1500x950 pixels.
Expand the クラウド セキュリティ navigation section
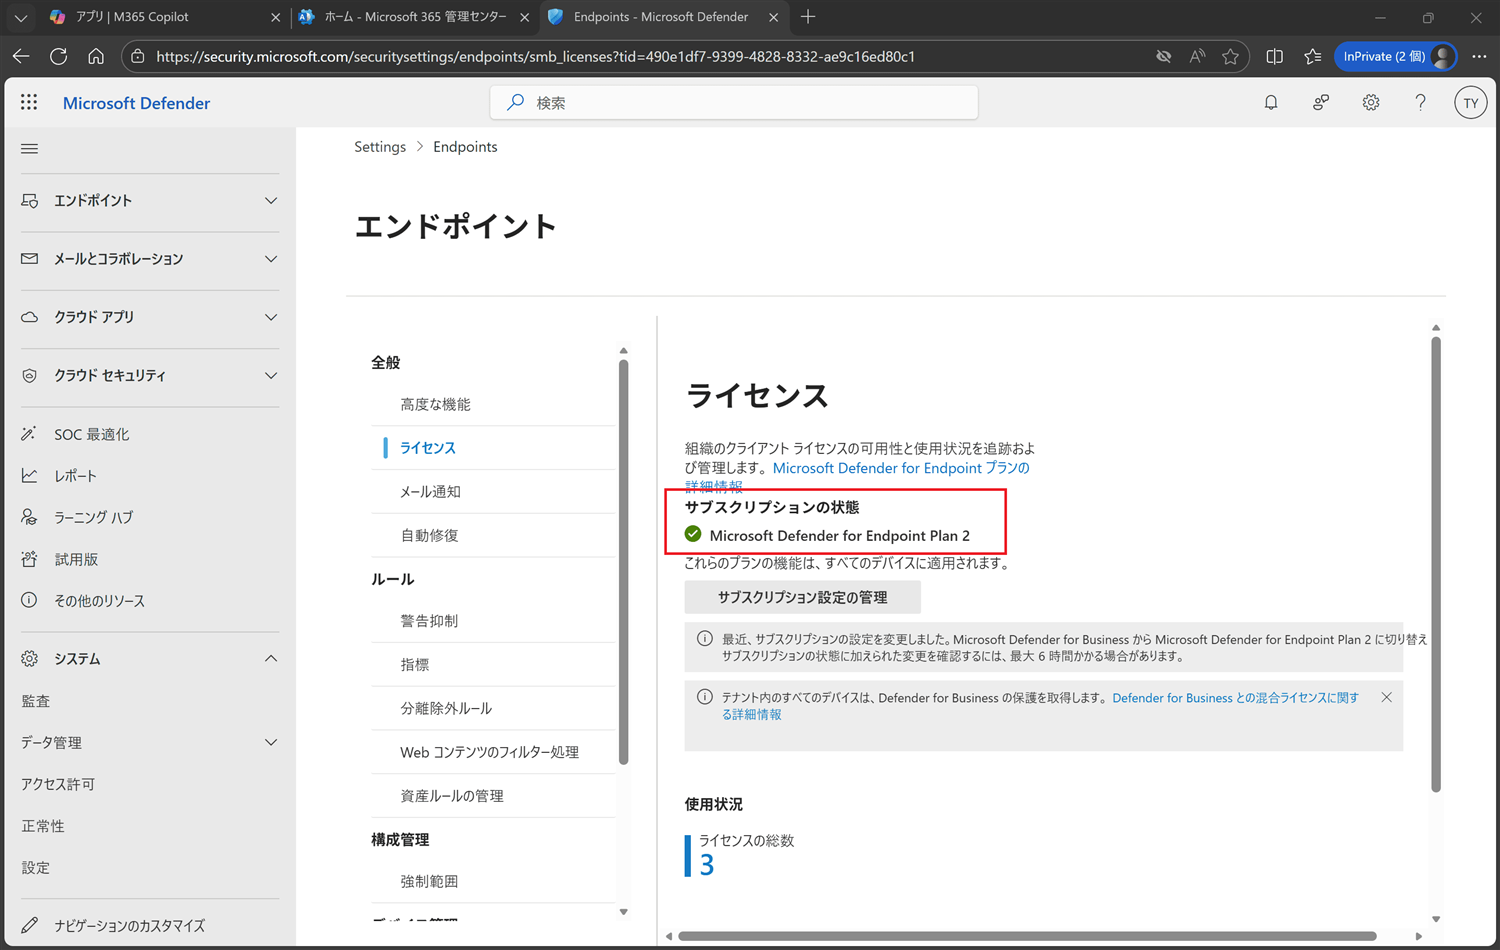tap(150, 376)
